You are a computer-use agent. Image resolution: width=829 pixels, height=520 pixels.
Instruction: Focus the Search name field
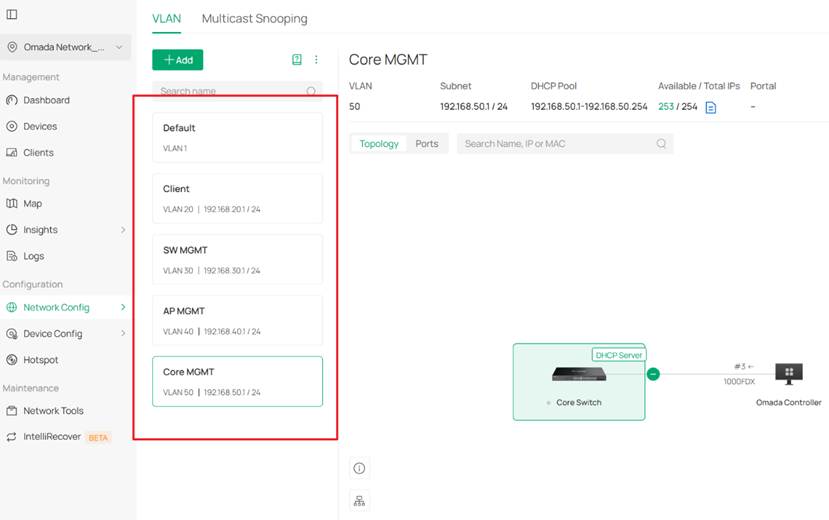[237, 91]
